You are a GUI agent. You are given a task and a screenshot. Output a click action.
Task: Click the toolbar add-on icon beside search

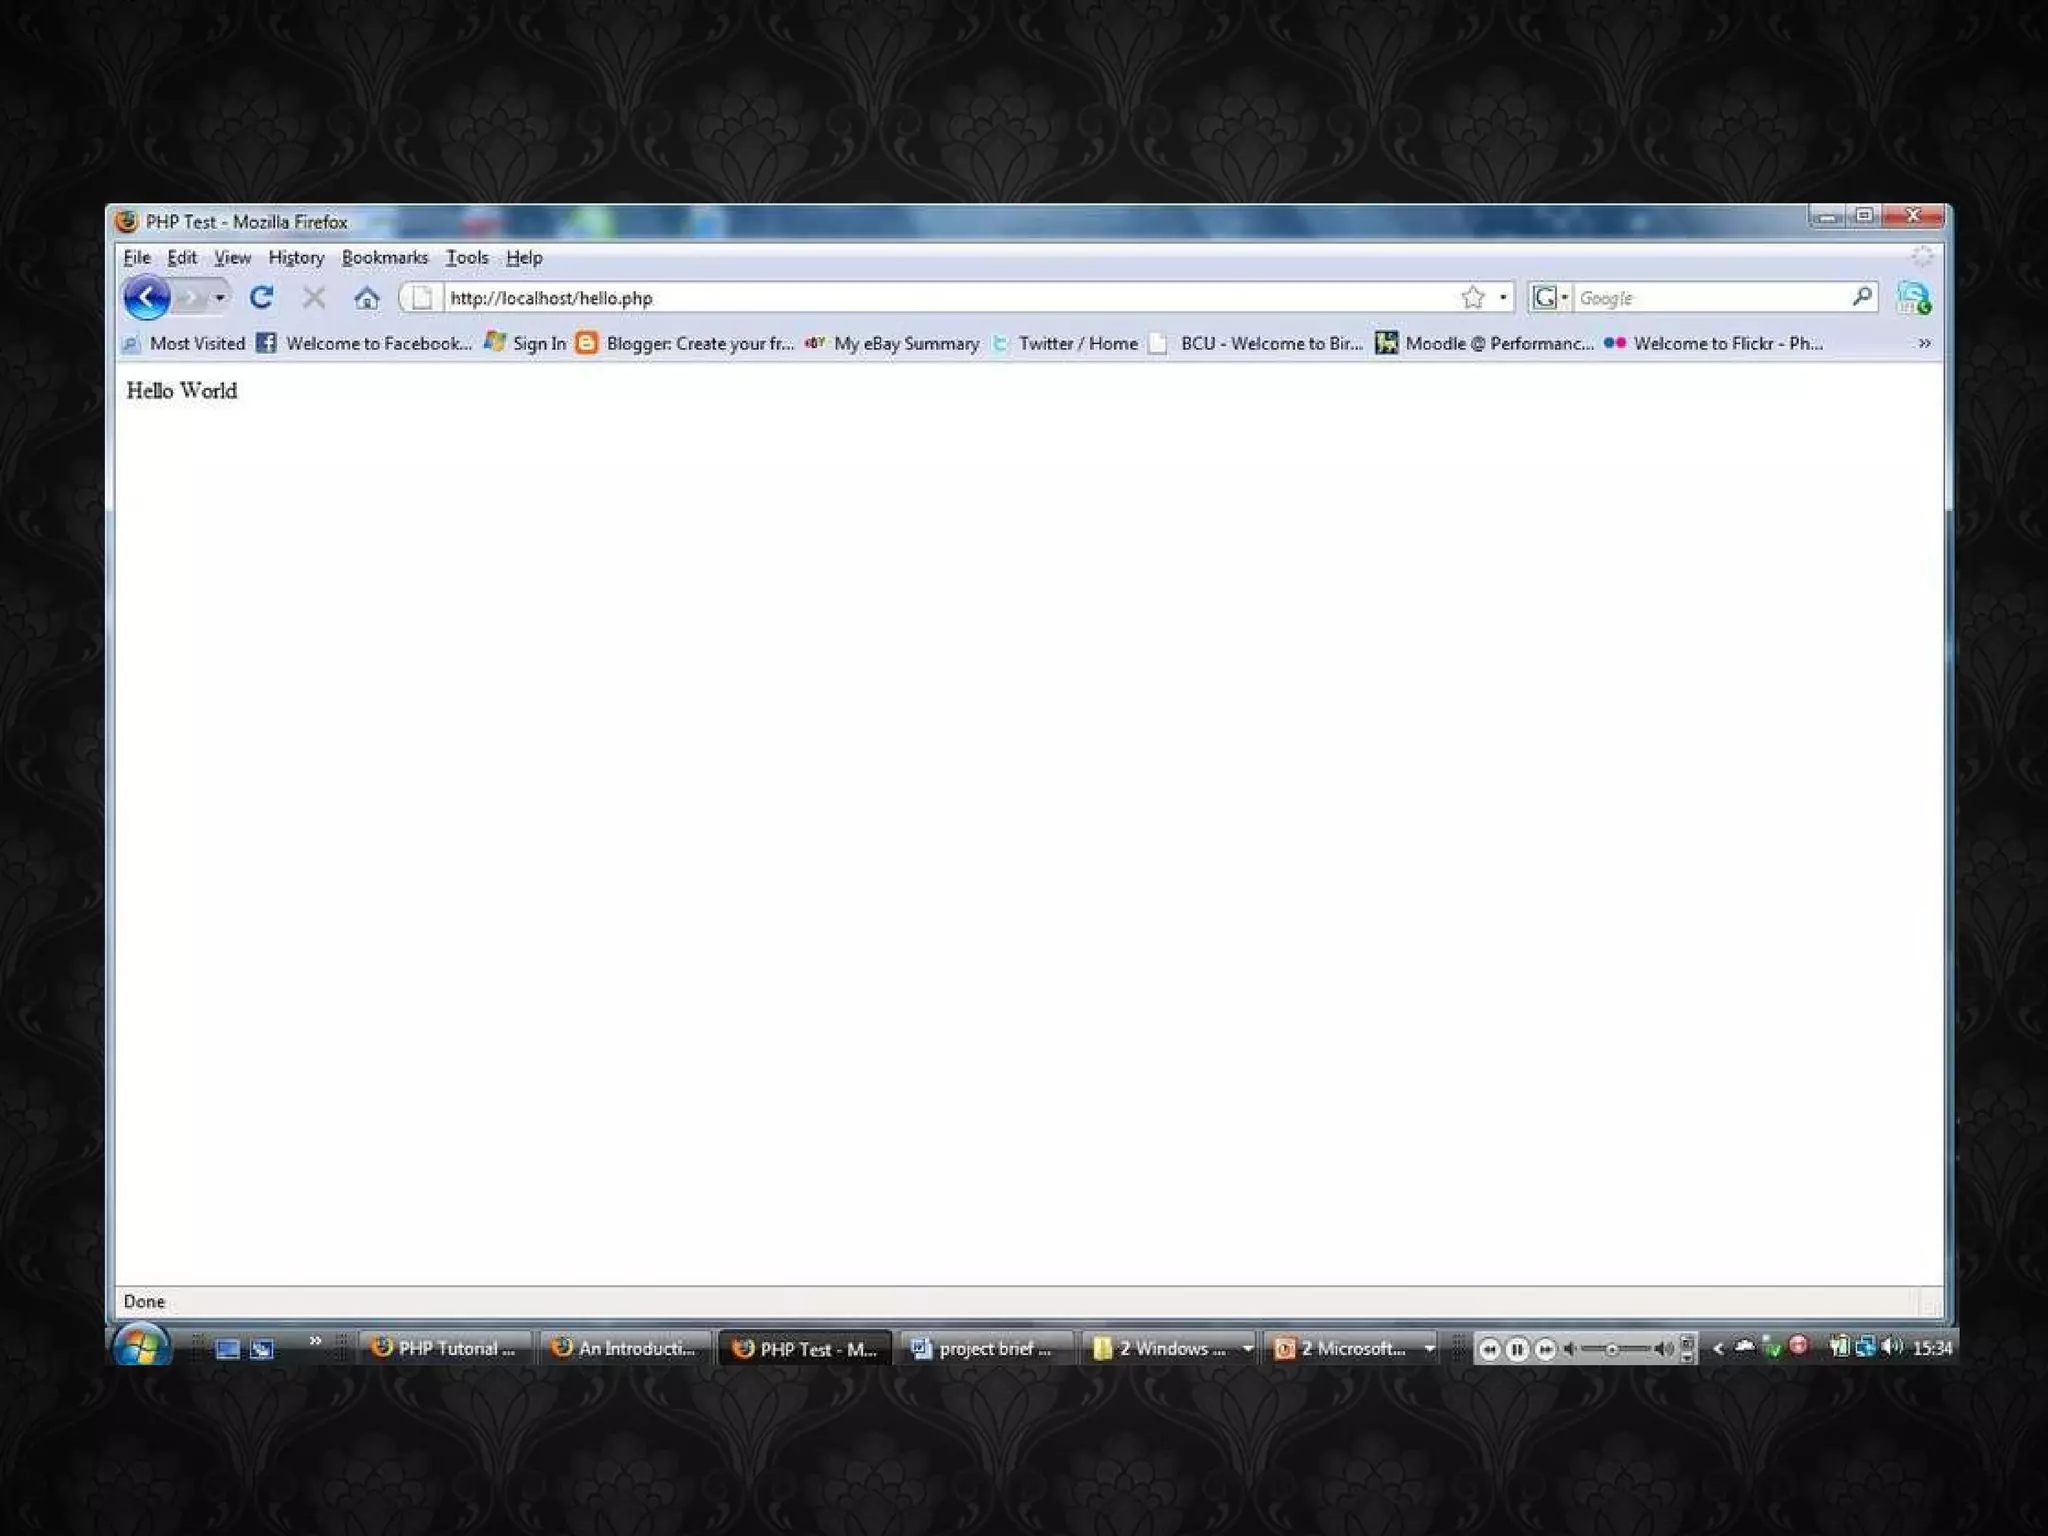pyautogui.click(x=1914, y=298)
